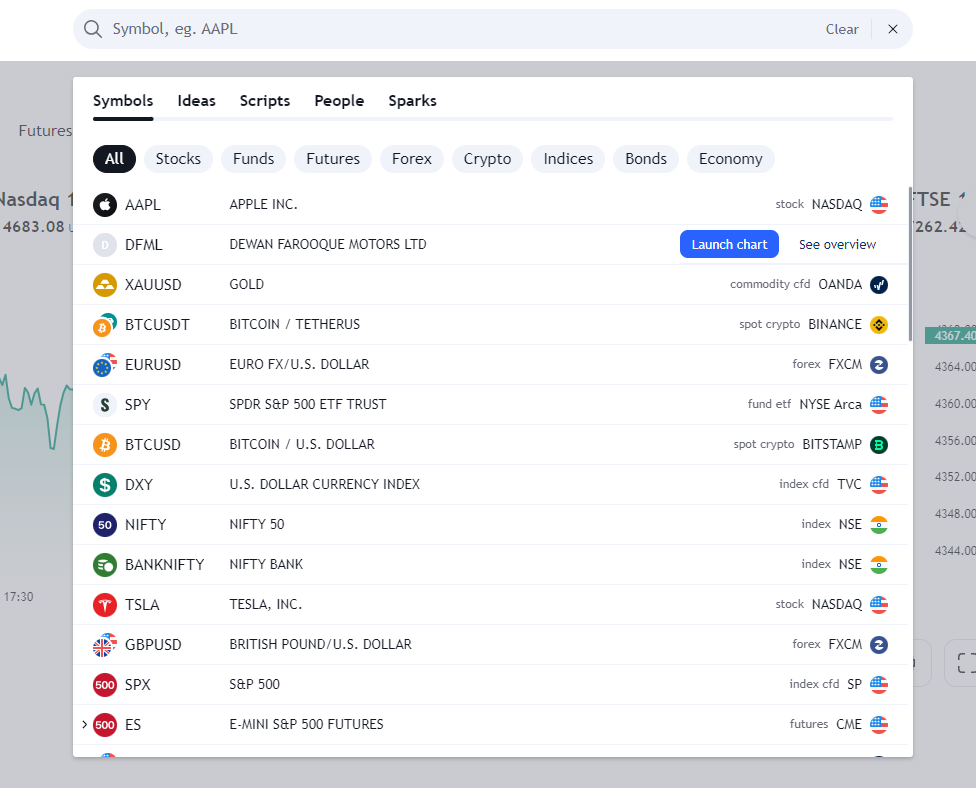Click the OANDA exchange logo
The width and height of the screenshot is (976, 788).
coord(879,284)
